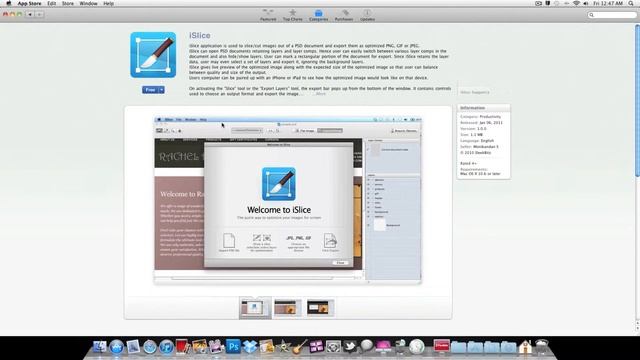Open the iSlice Support link

(x=475, y=92)
